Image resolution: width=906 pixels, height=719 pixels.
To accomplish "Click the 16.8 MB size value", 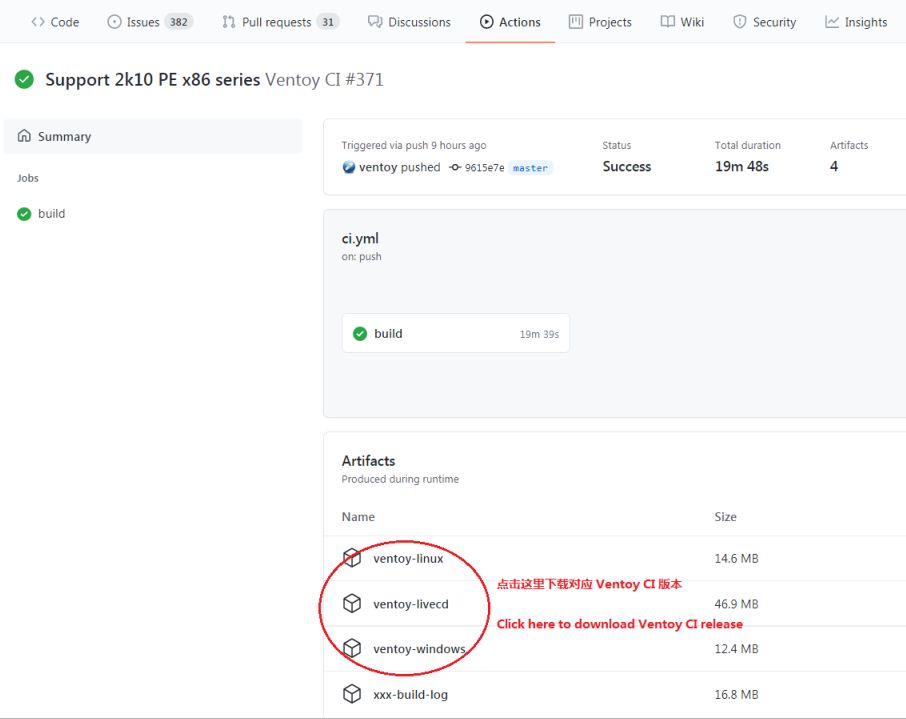I will tap(736, 694).
